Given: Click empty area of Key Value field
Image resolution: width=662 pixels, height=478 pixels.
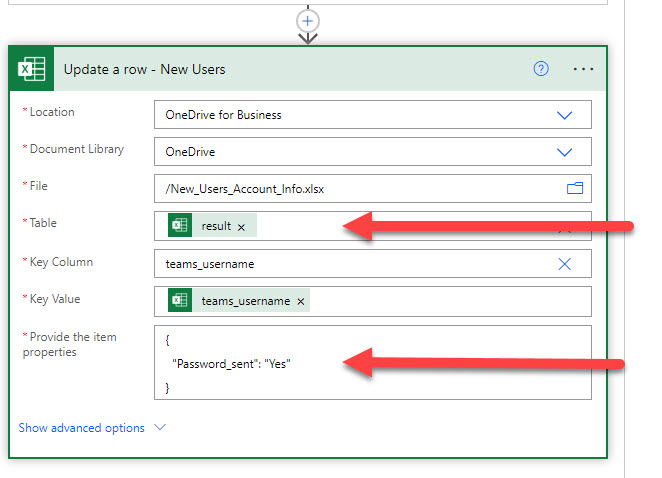Looking at the screenshot, I should click(x=450, y=301).
